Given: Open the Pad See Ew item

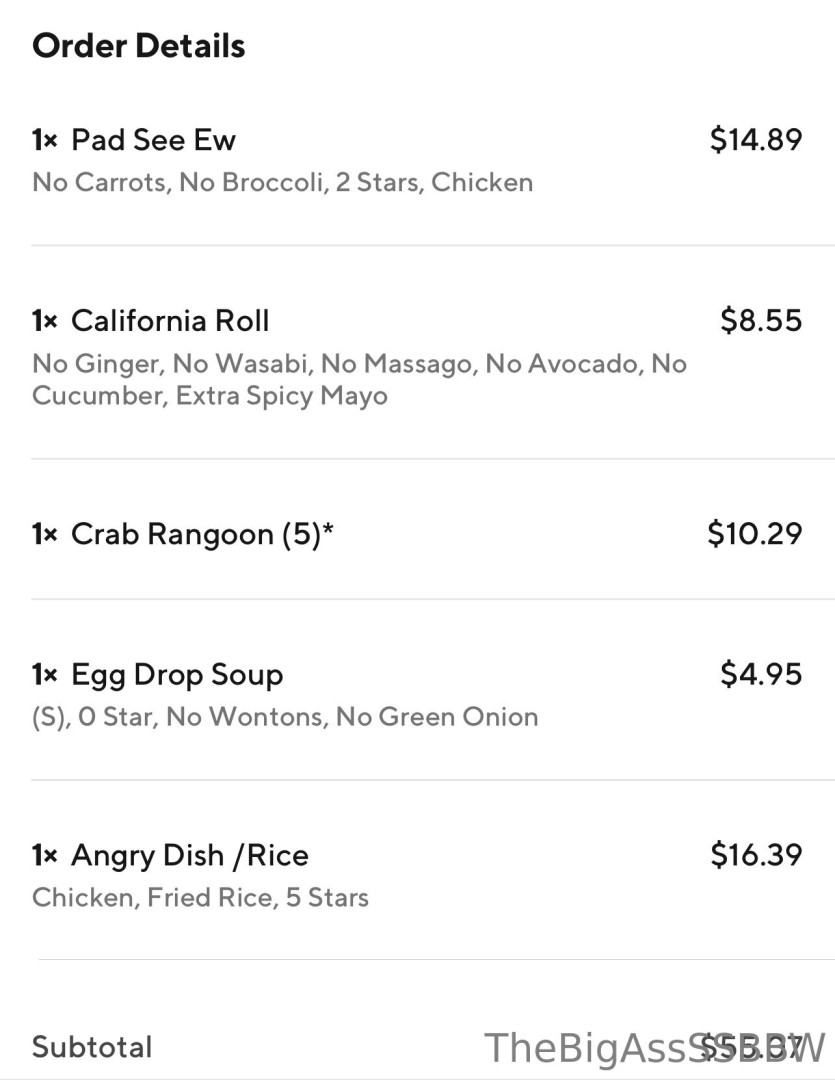Looking at the screenshot, I should [153, 140].
